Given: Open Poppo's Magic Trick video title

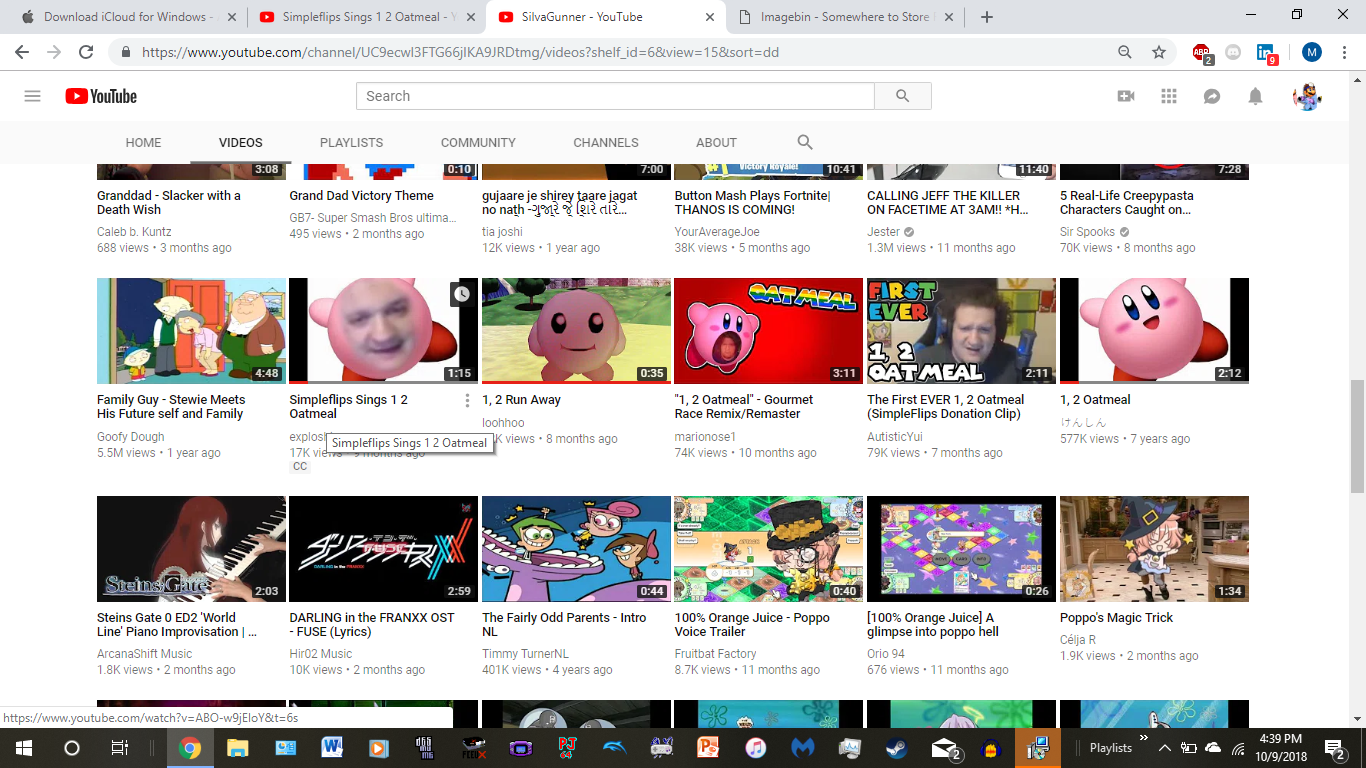Looking at the screenshot, I should (x=1116, y=618).
